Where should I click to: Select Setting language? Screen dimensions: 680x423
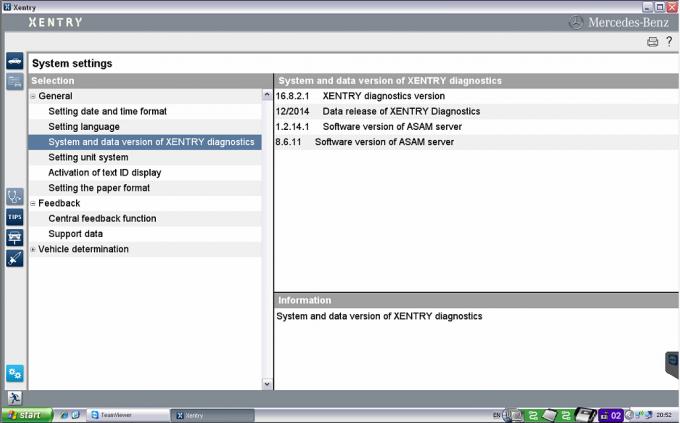click(84, 127)
